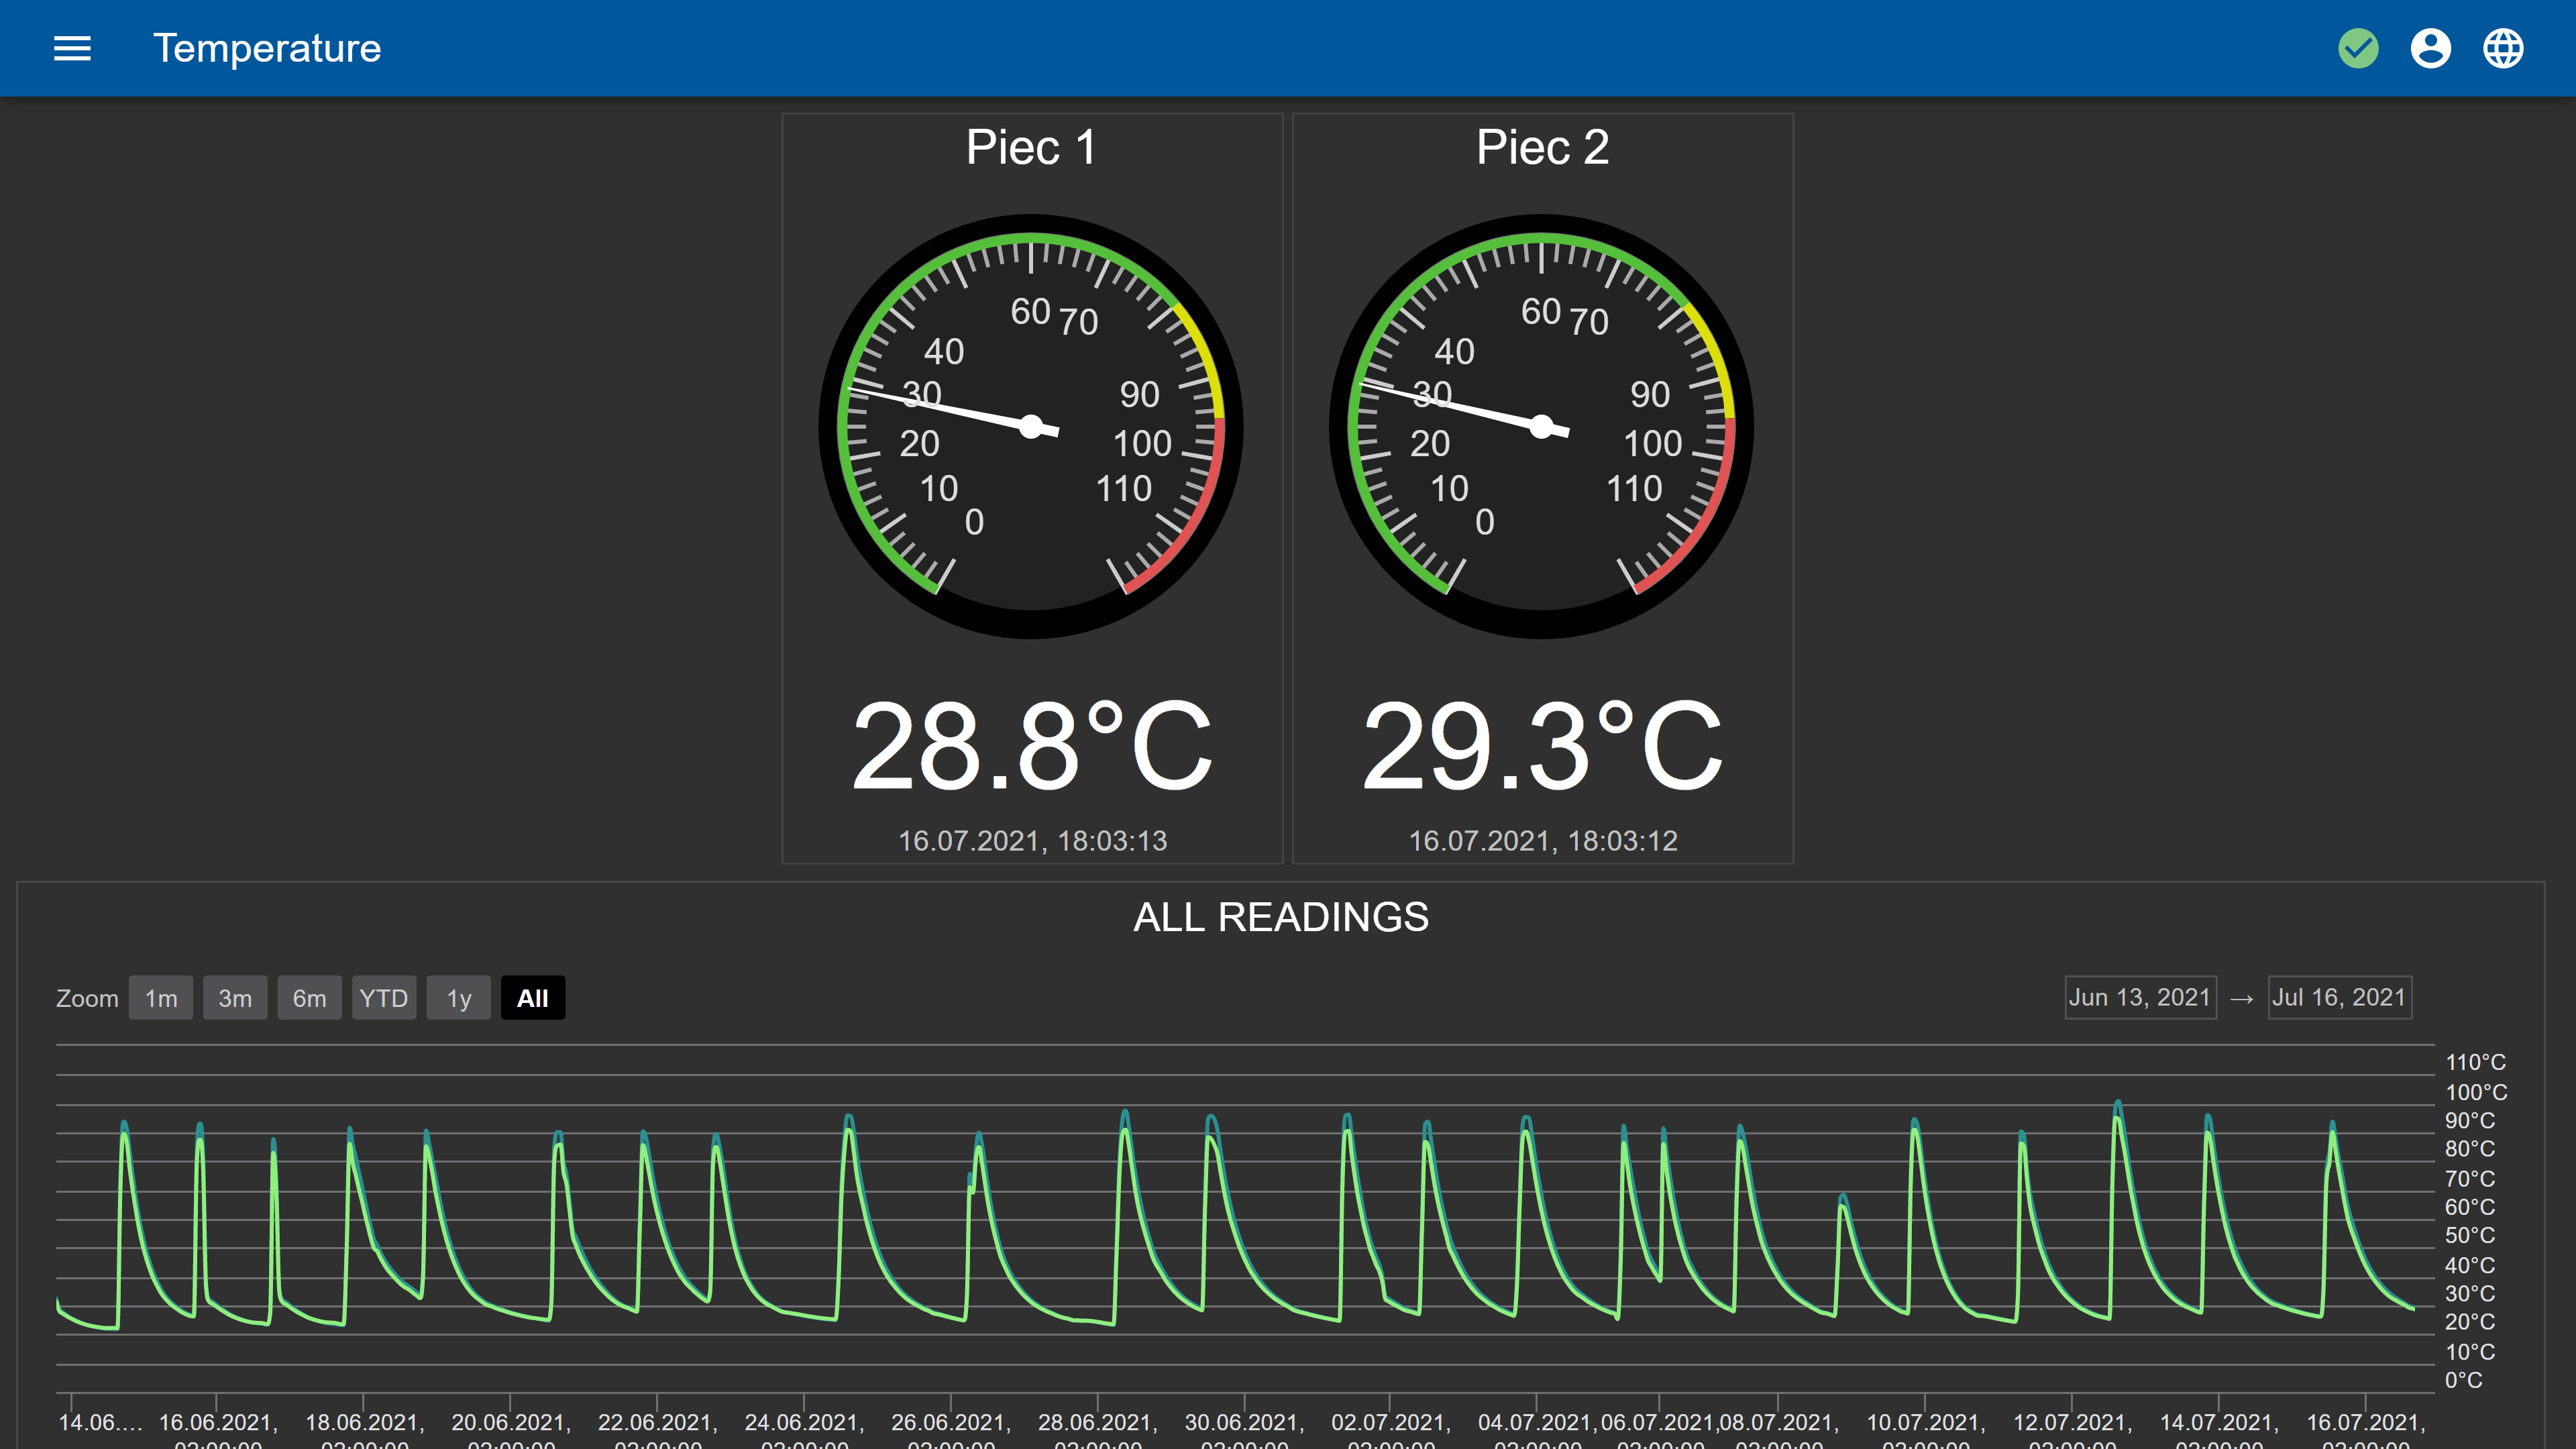The height and width of the screenshot is (1449, 2576).
Task: Set chart zoom to 3m
Action: (235, 998)
